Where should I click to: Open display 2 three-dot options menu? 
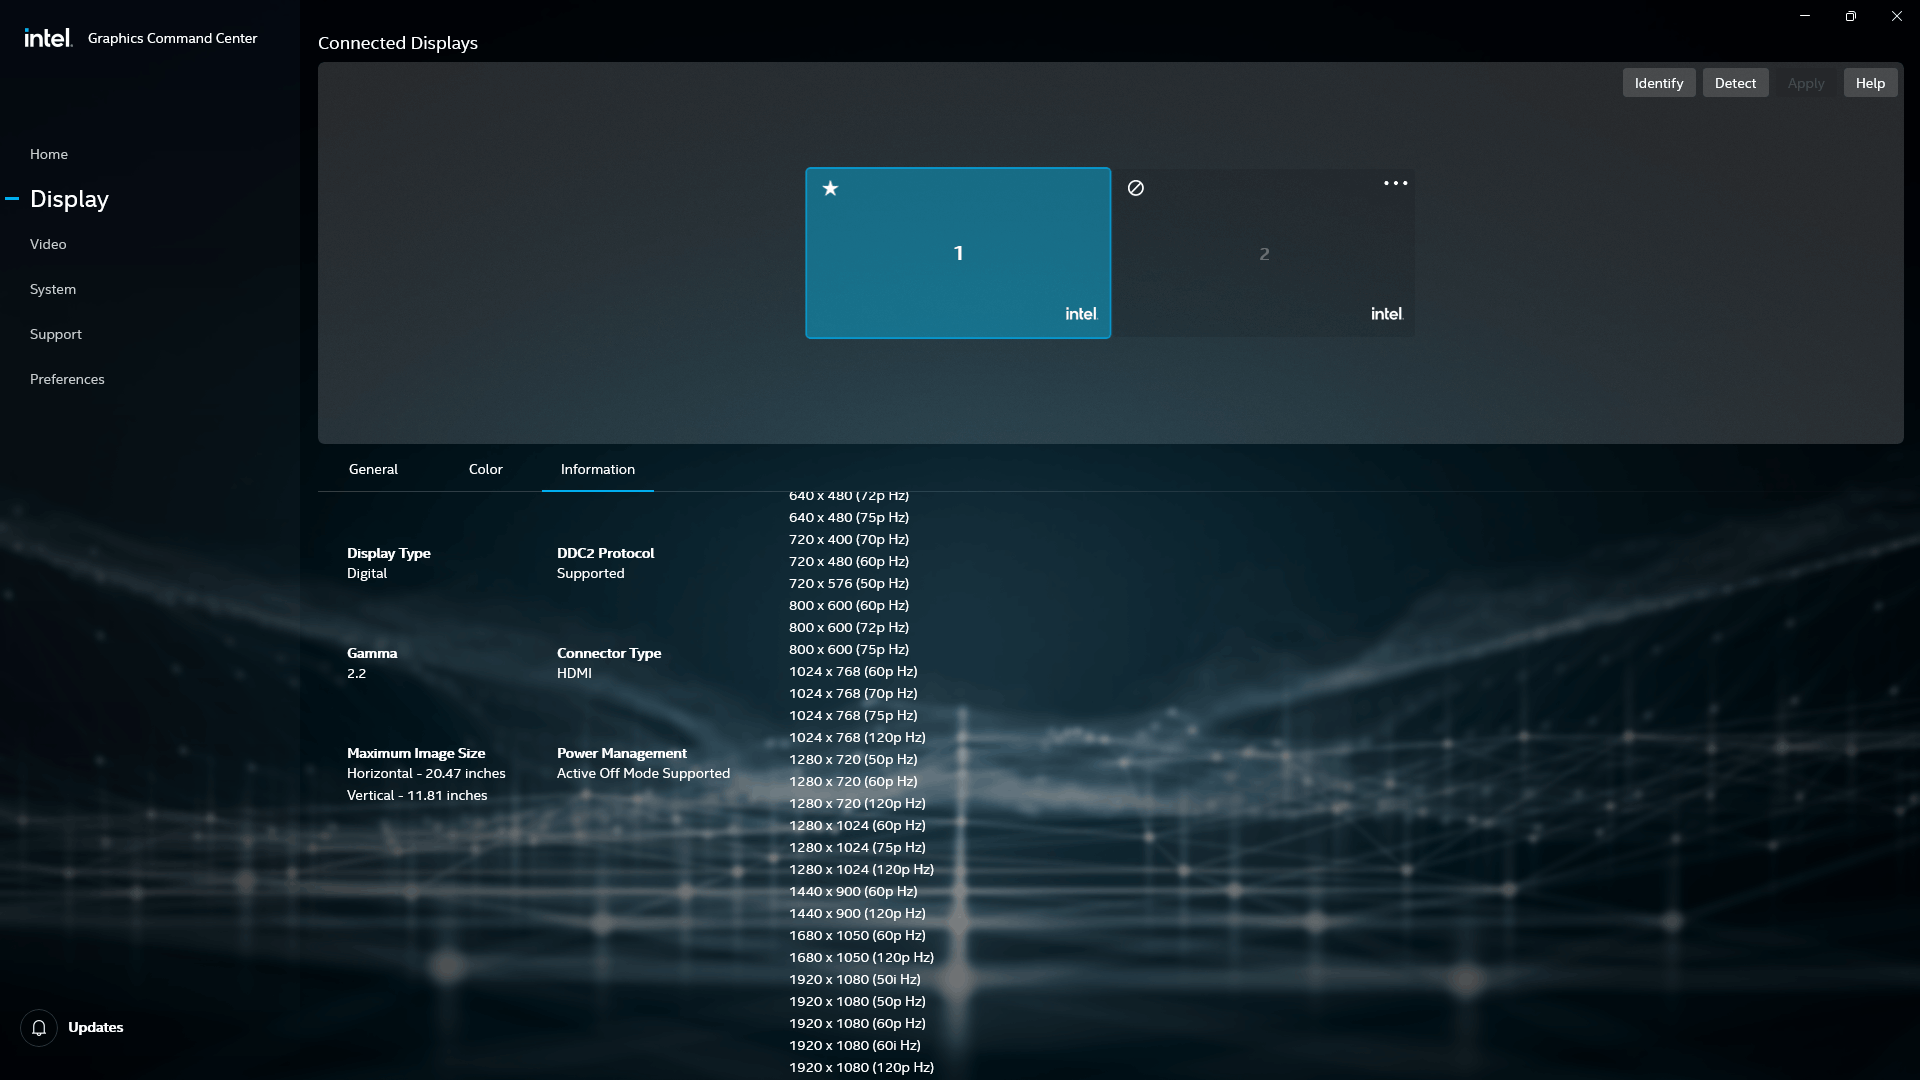click(1395, 183)
